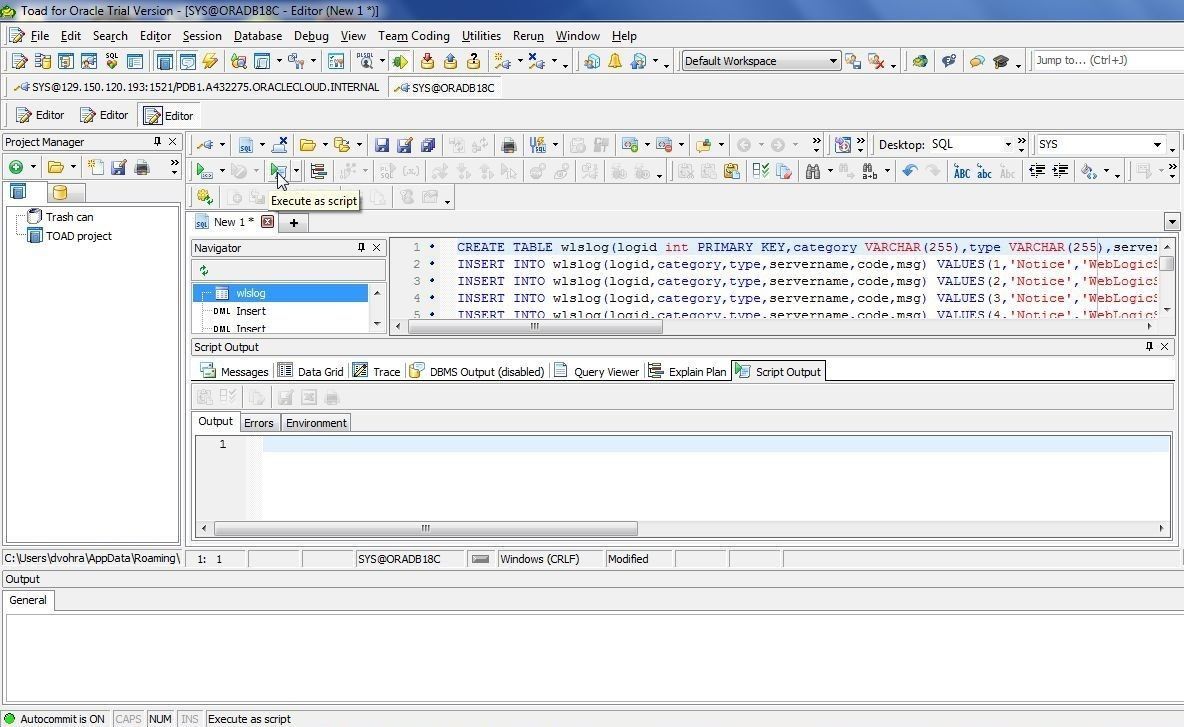Switch to SYS@129.150.120.193 PDB1 connection
This screenshot has width=1184, height=727.
[196, 88]
